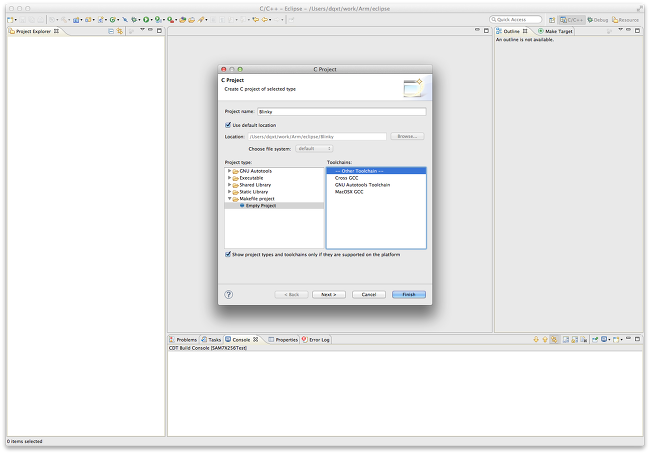
Task: Maximize the Project Explorer panel
Action: pyautogui.click(x=159, y=31)
